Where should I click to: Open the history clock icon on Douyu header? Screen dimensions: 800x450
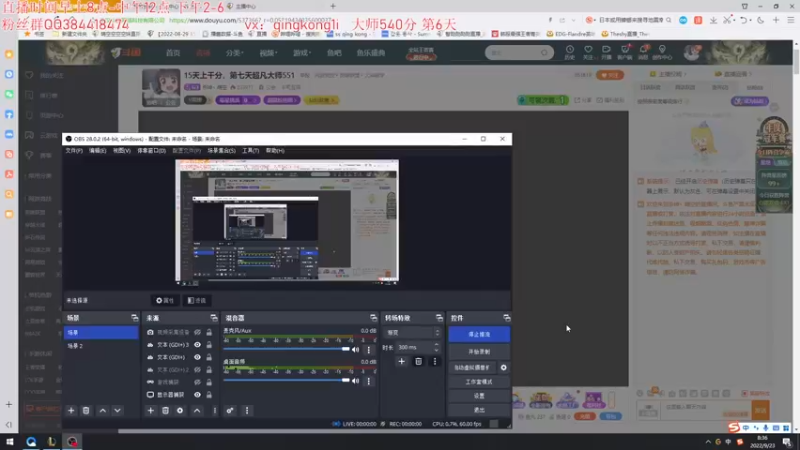(569, 52)
